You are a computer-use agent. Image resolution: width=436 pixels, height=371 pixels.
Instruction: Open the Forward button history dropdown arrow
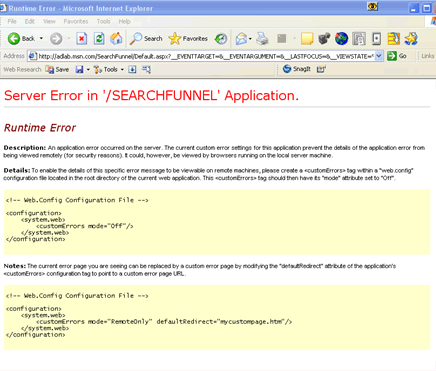69,39
